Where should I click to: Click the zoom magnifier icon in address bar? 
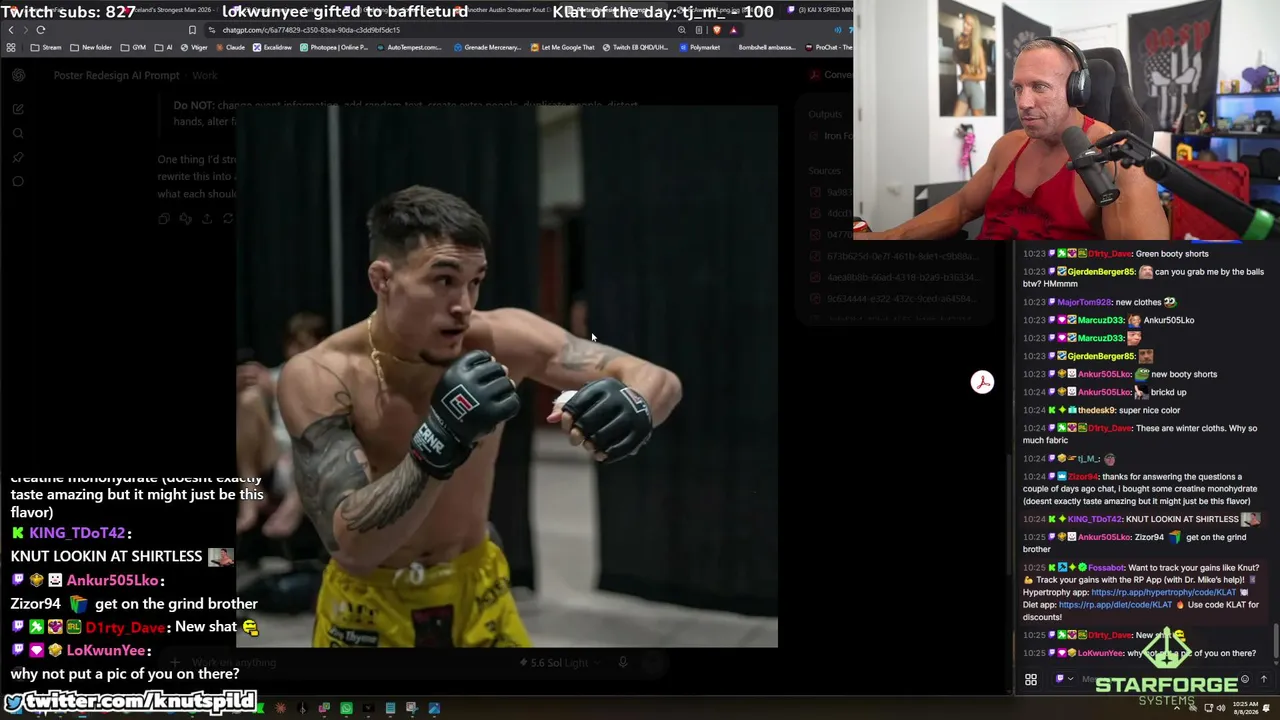pyautogui.click(x=682, y=30)
